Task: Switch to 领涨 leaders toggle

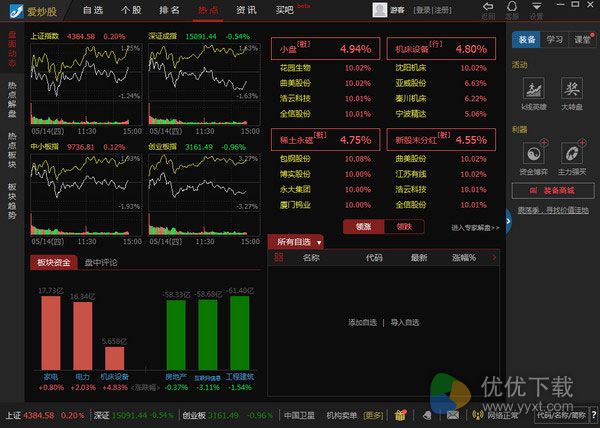Action: click(363, 227)
